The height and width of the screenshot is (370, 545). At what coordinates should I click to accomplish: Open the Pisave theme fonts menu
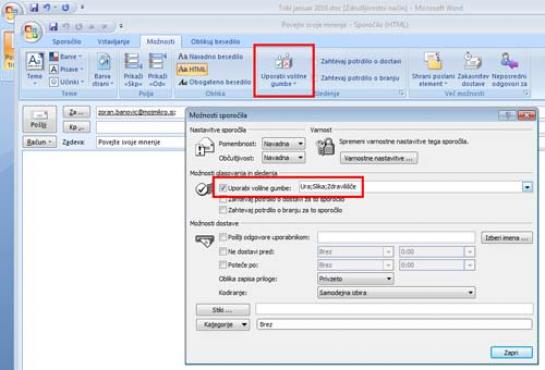click(x=66, y=69)
